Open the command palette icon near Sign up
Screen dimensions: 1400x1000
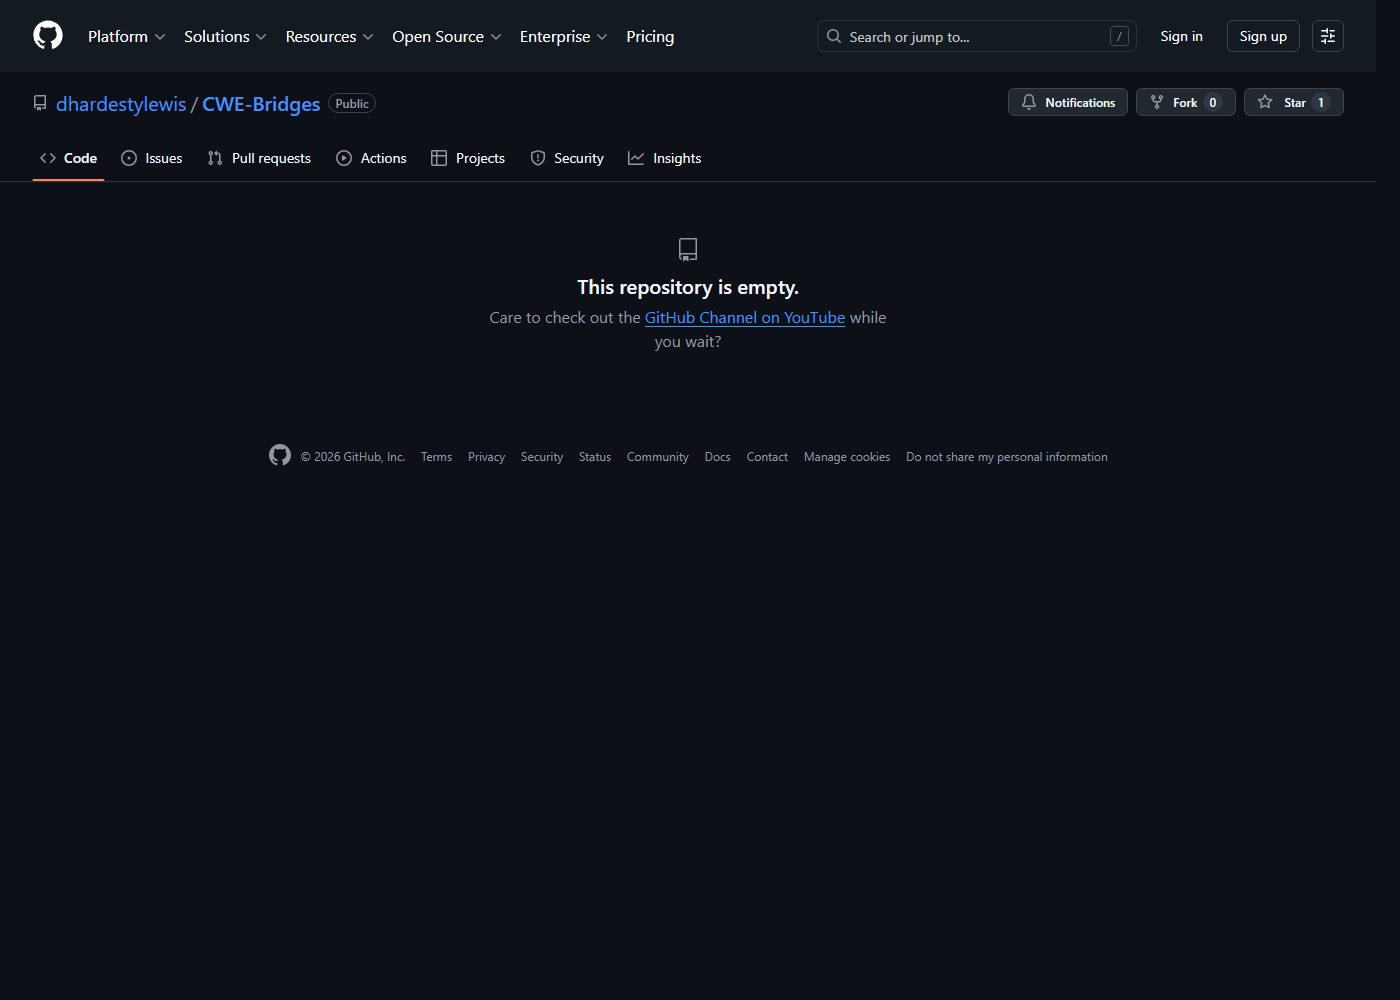click(x=1327, y=36)
